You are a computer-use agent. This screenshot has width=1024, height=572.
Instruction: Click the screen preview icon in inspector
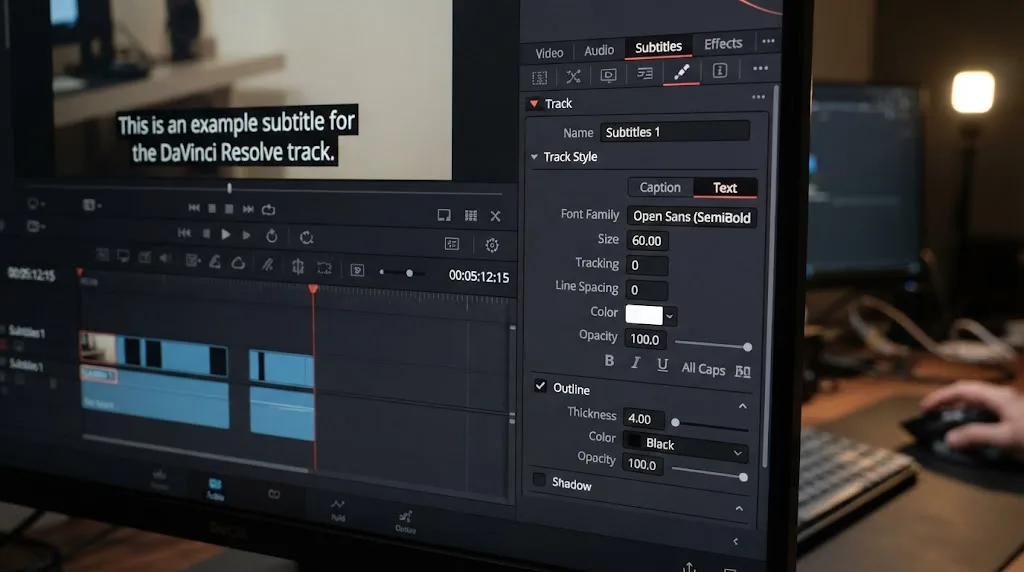point(608,75)
